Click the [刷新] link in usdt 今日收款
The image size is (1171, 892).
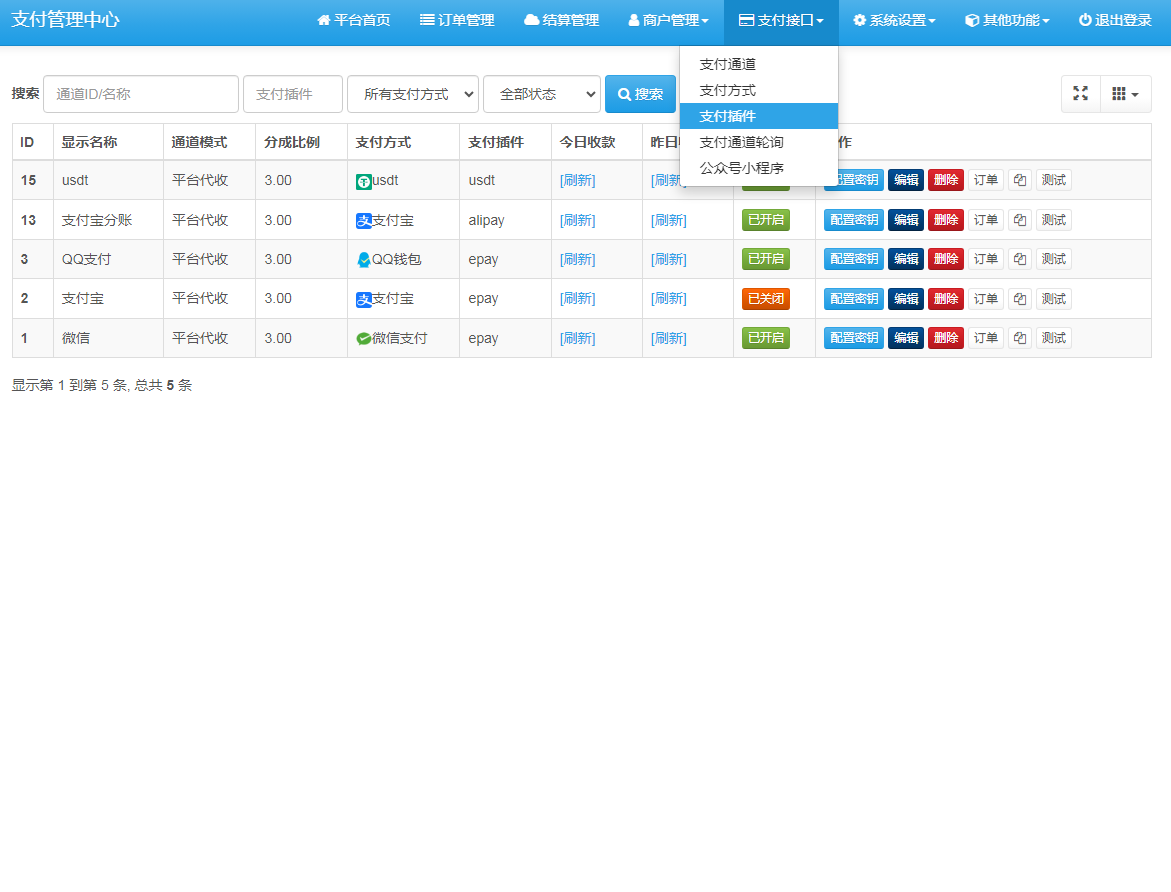point(577,180)
